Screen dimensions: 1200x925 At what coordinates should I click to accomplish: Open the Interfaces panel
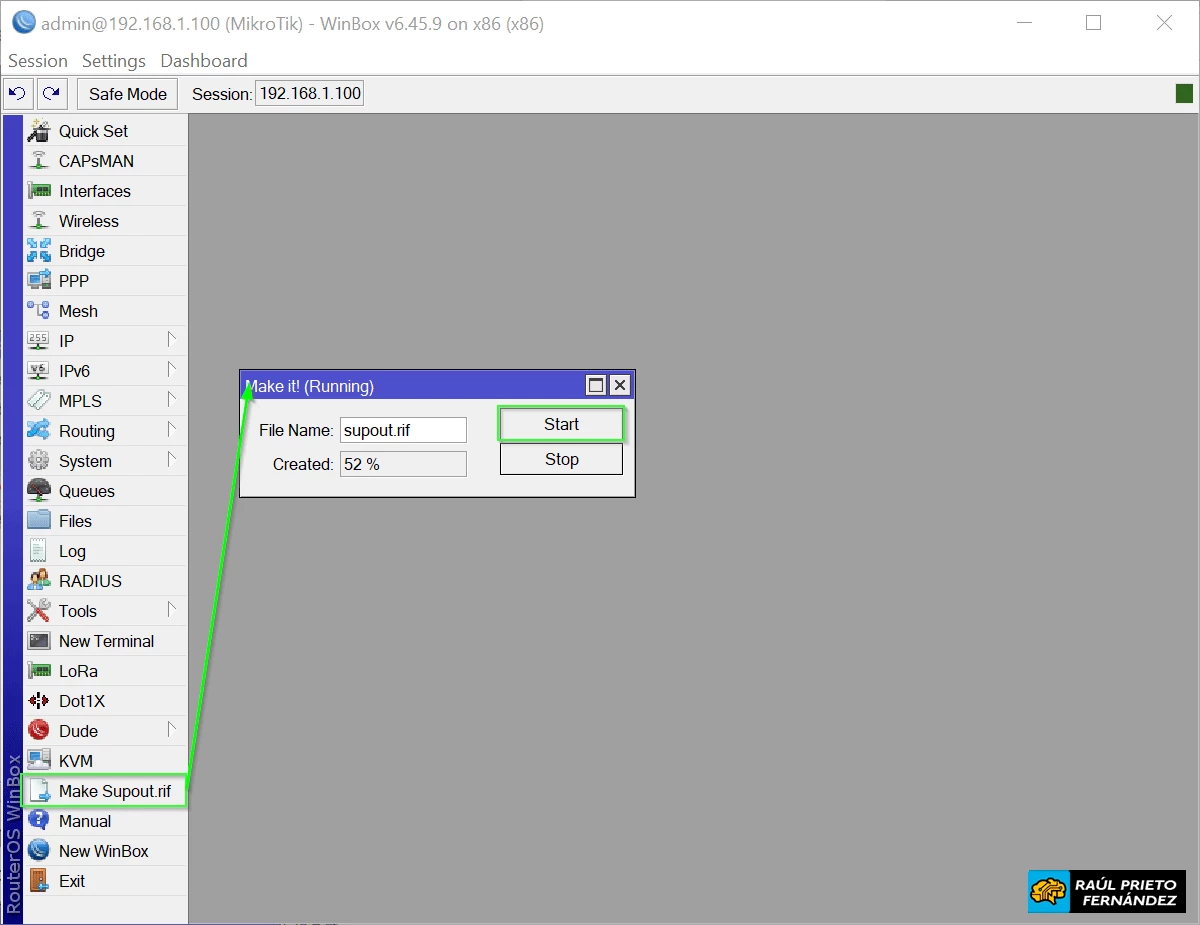pos(92,190)
